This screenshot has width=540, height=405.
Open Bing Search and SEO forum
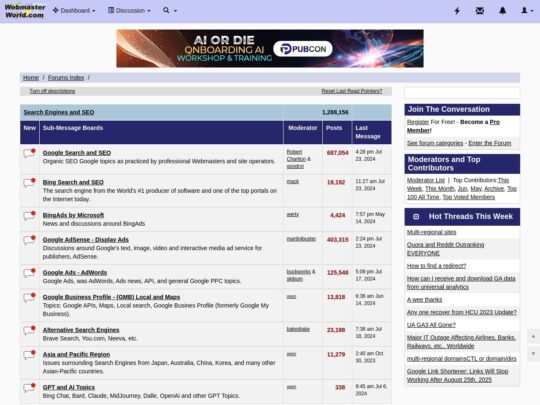tap(73, 182)
